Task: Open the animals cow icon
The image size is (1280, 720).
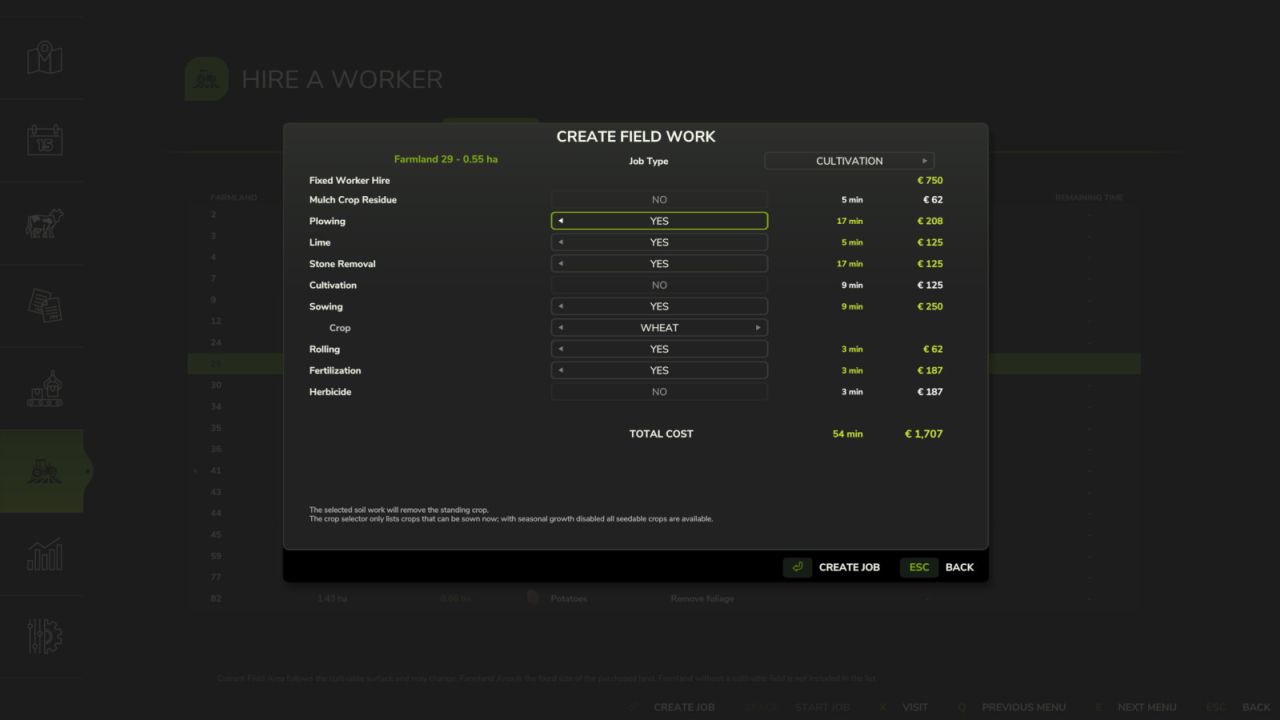Action: click(44, 223)
